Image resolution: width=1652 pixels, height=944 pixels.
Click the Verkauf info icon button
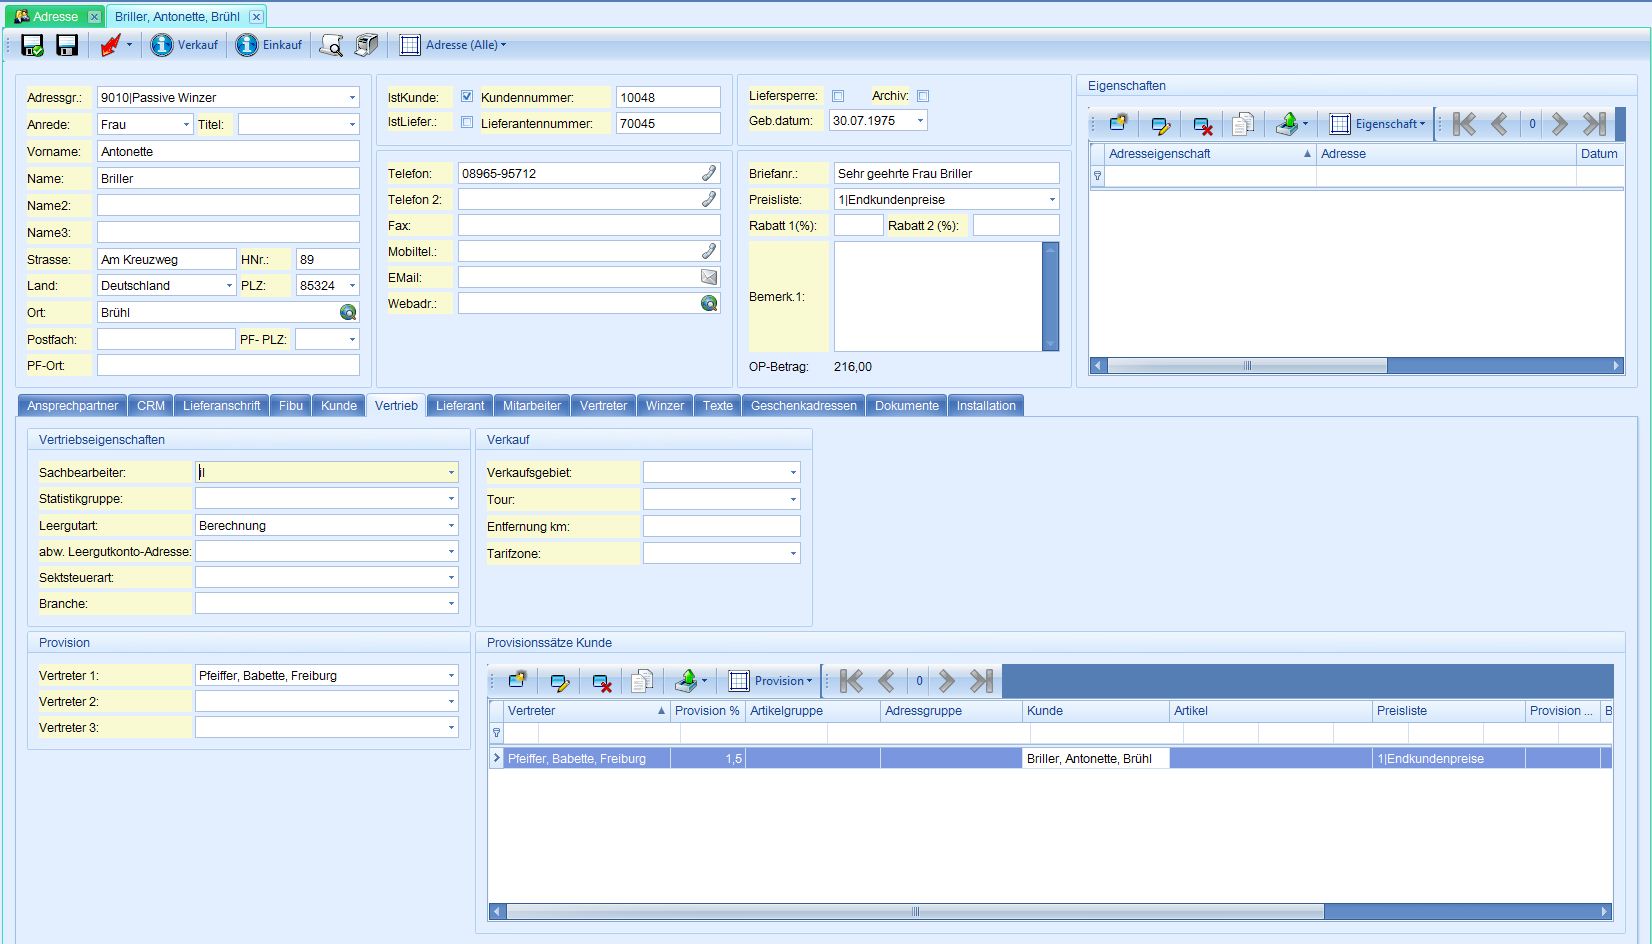click(x=184, y=45)
